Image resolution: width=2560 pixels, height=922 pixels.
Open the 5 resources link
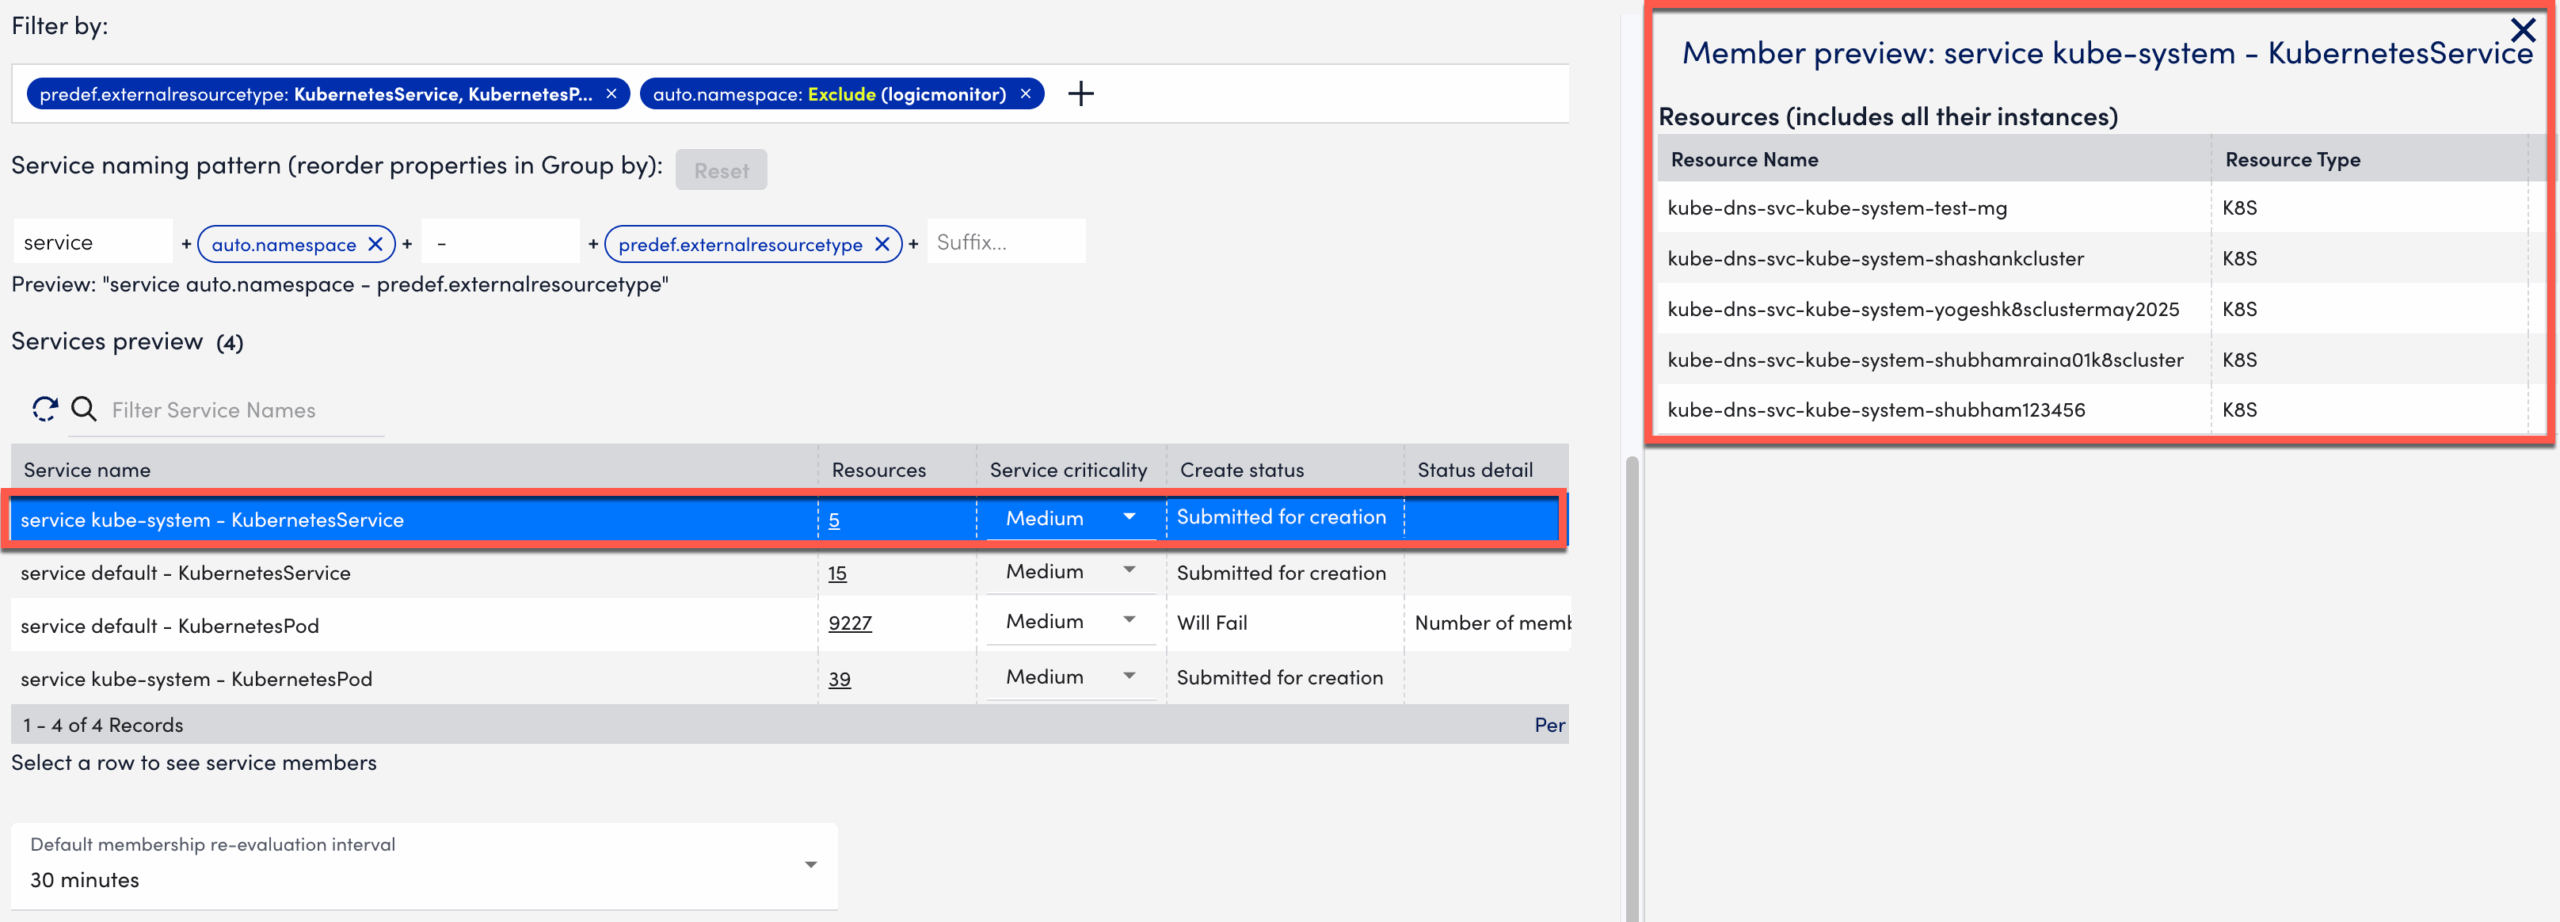pyautogui.click(x=834, y=520)
